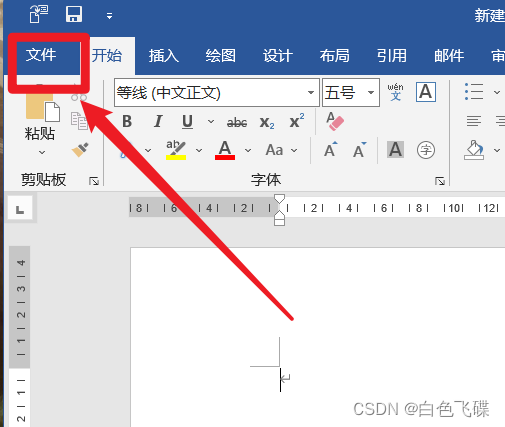Open the 剪贴板 dialog launcher

click(94, 181)
